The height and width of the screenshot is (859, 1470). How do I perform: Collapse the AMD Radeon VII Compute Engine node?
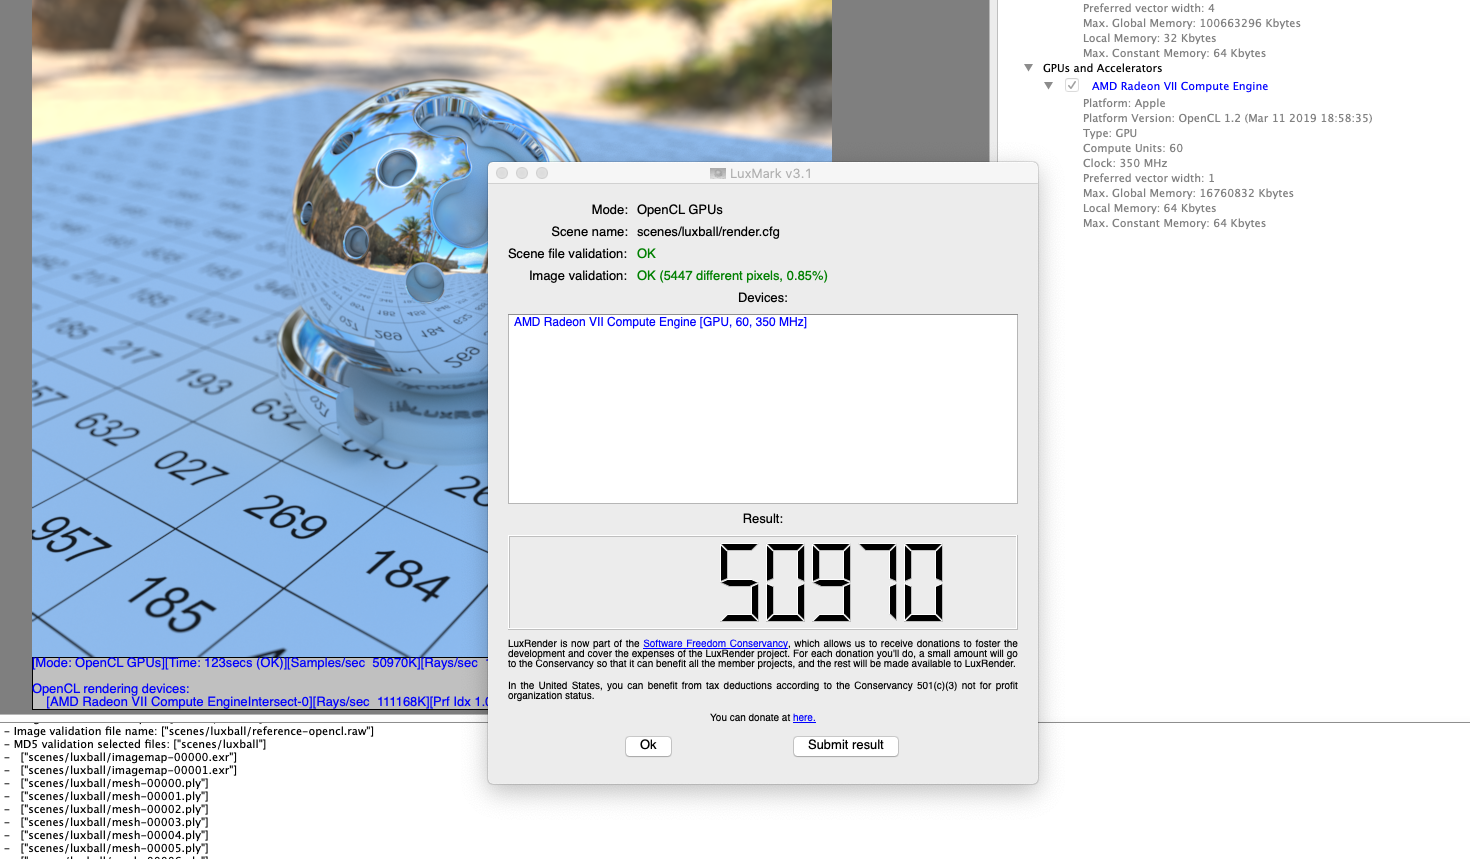tap(1048, 86)
